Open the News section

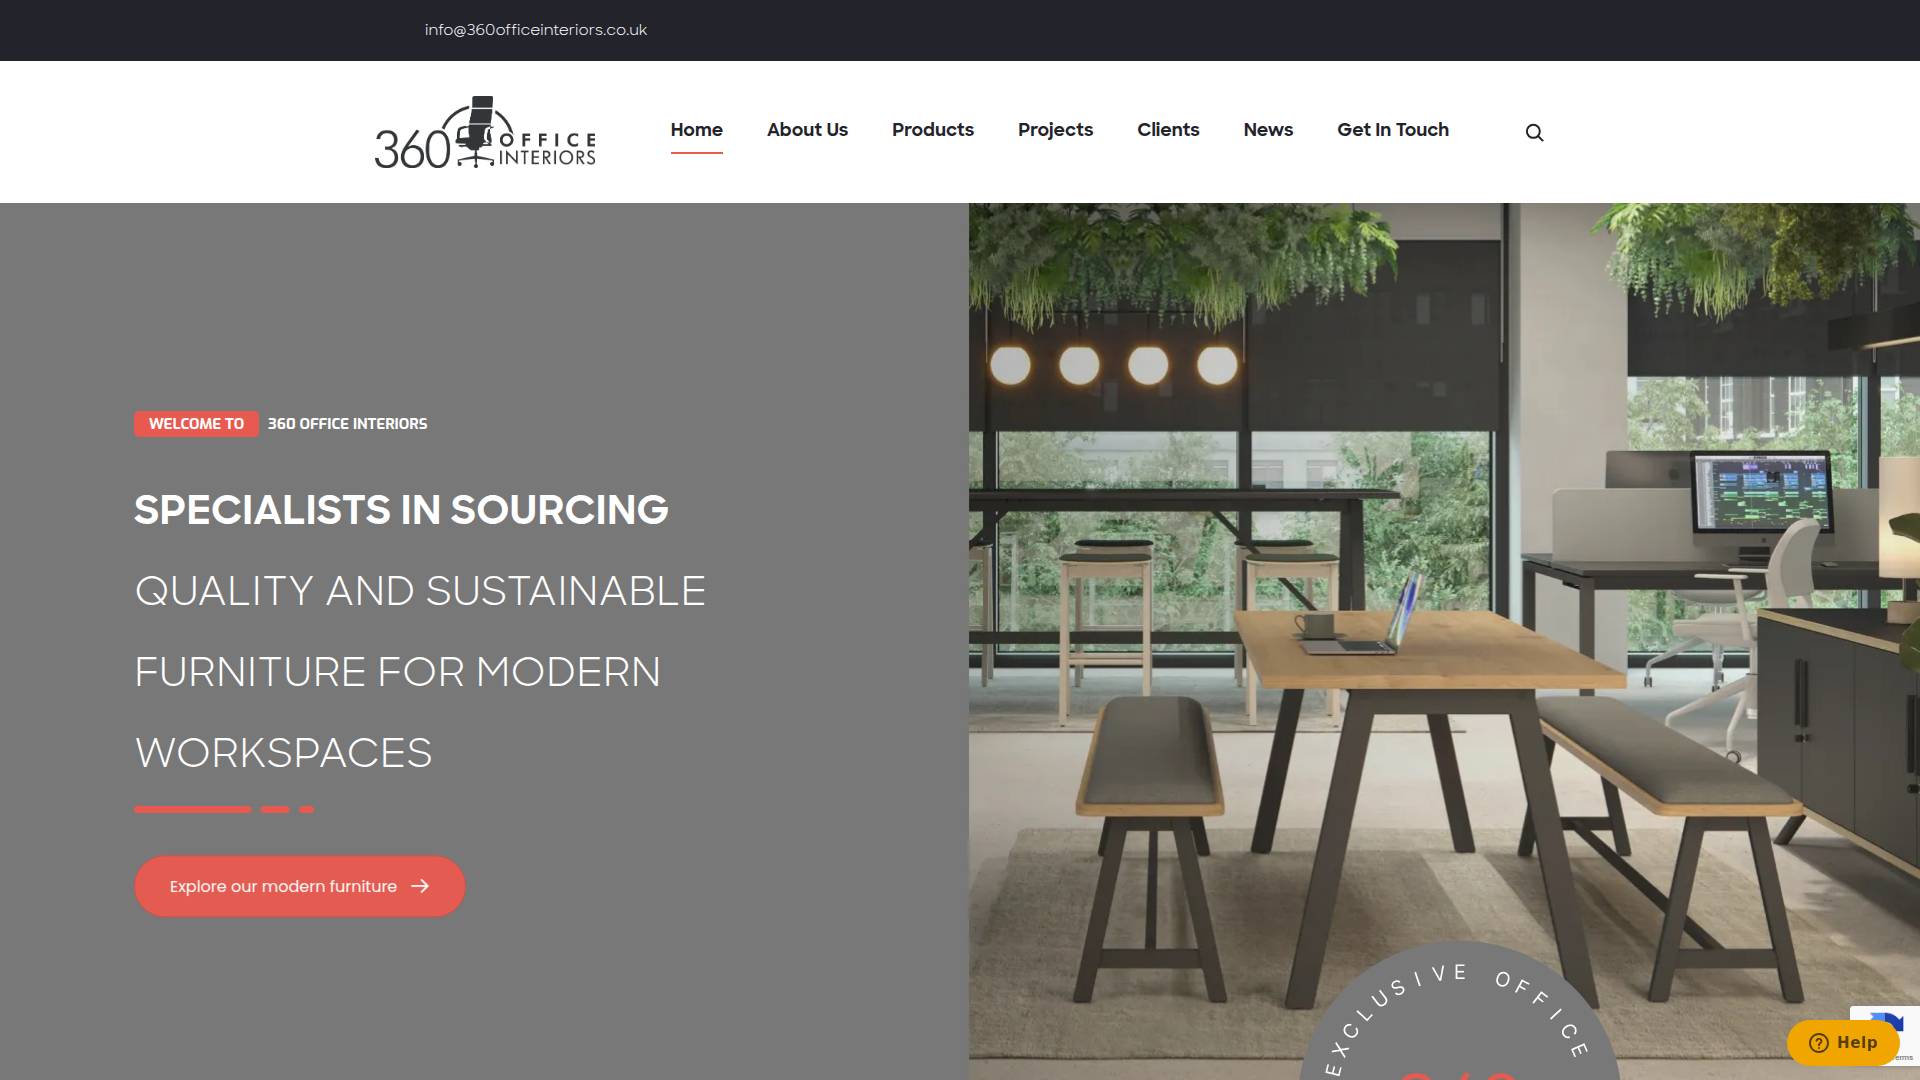[x=1268, y=130]
